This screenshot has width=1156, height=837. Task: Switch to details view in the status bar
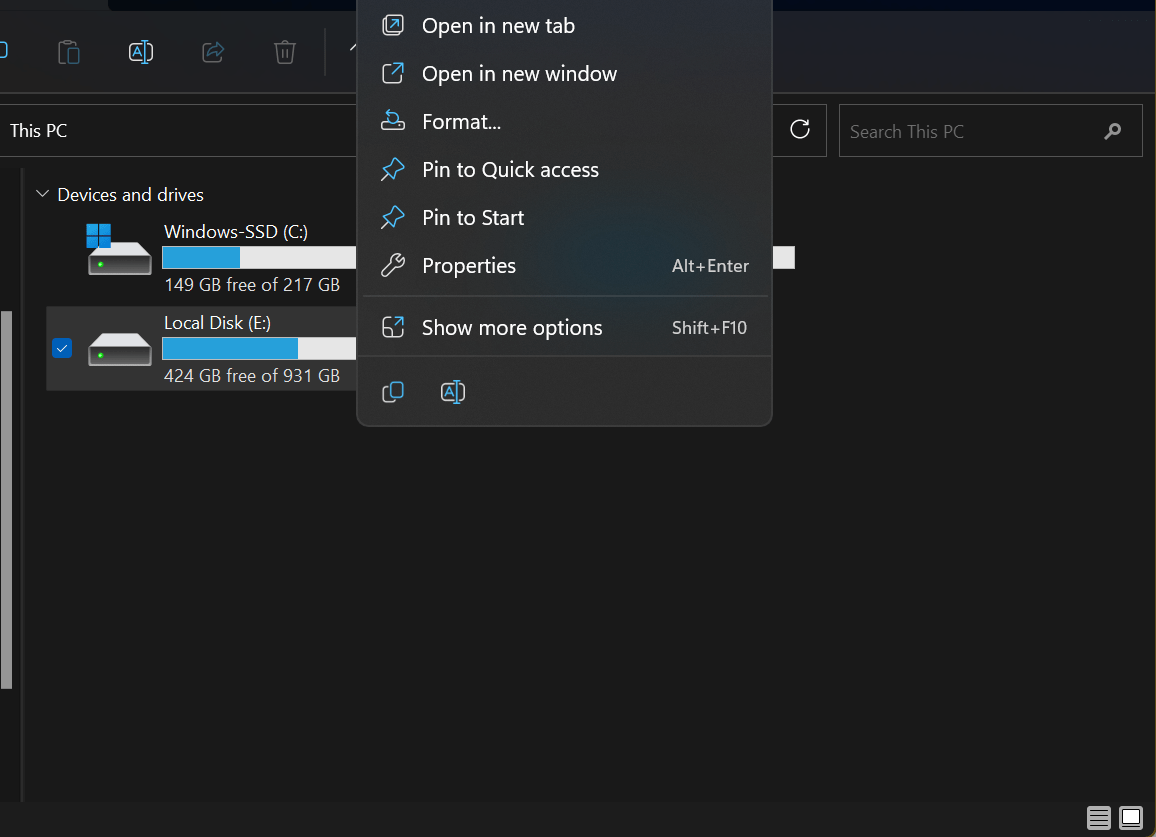[1098, 818]
